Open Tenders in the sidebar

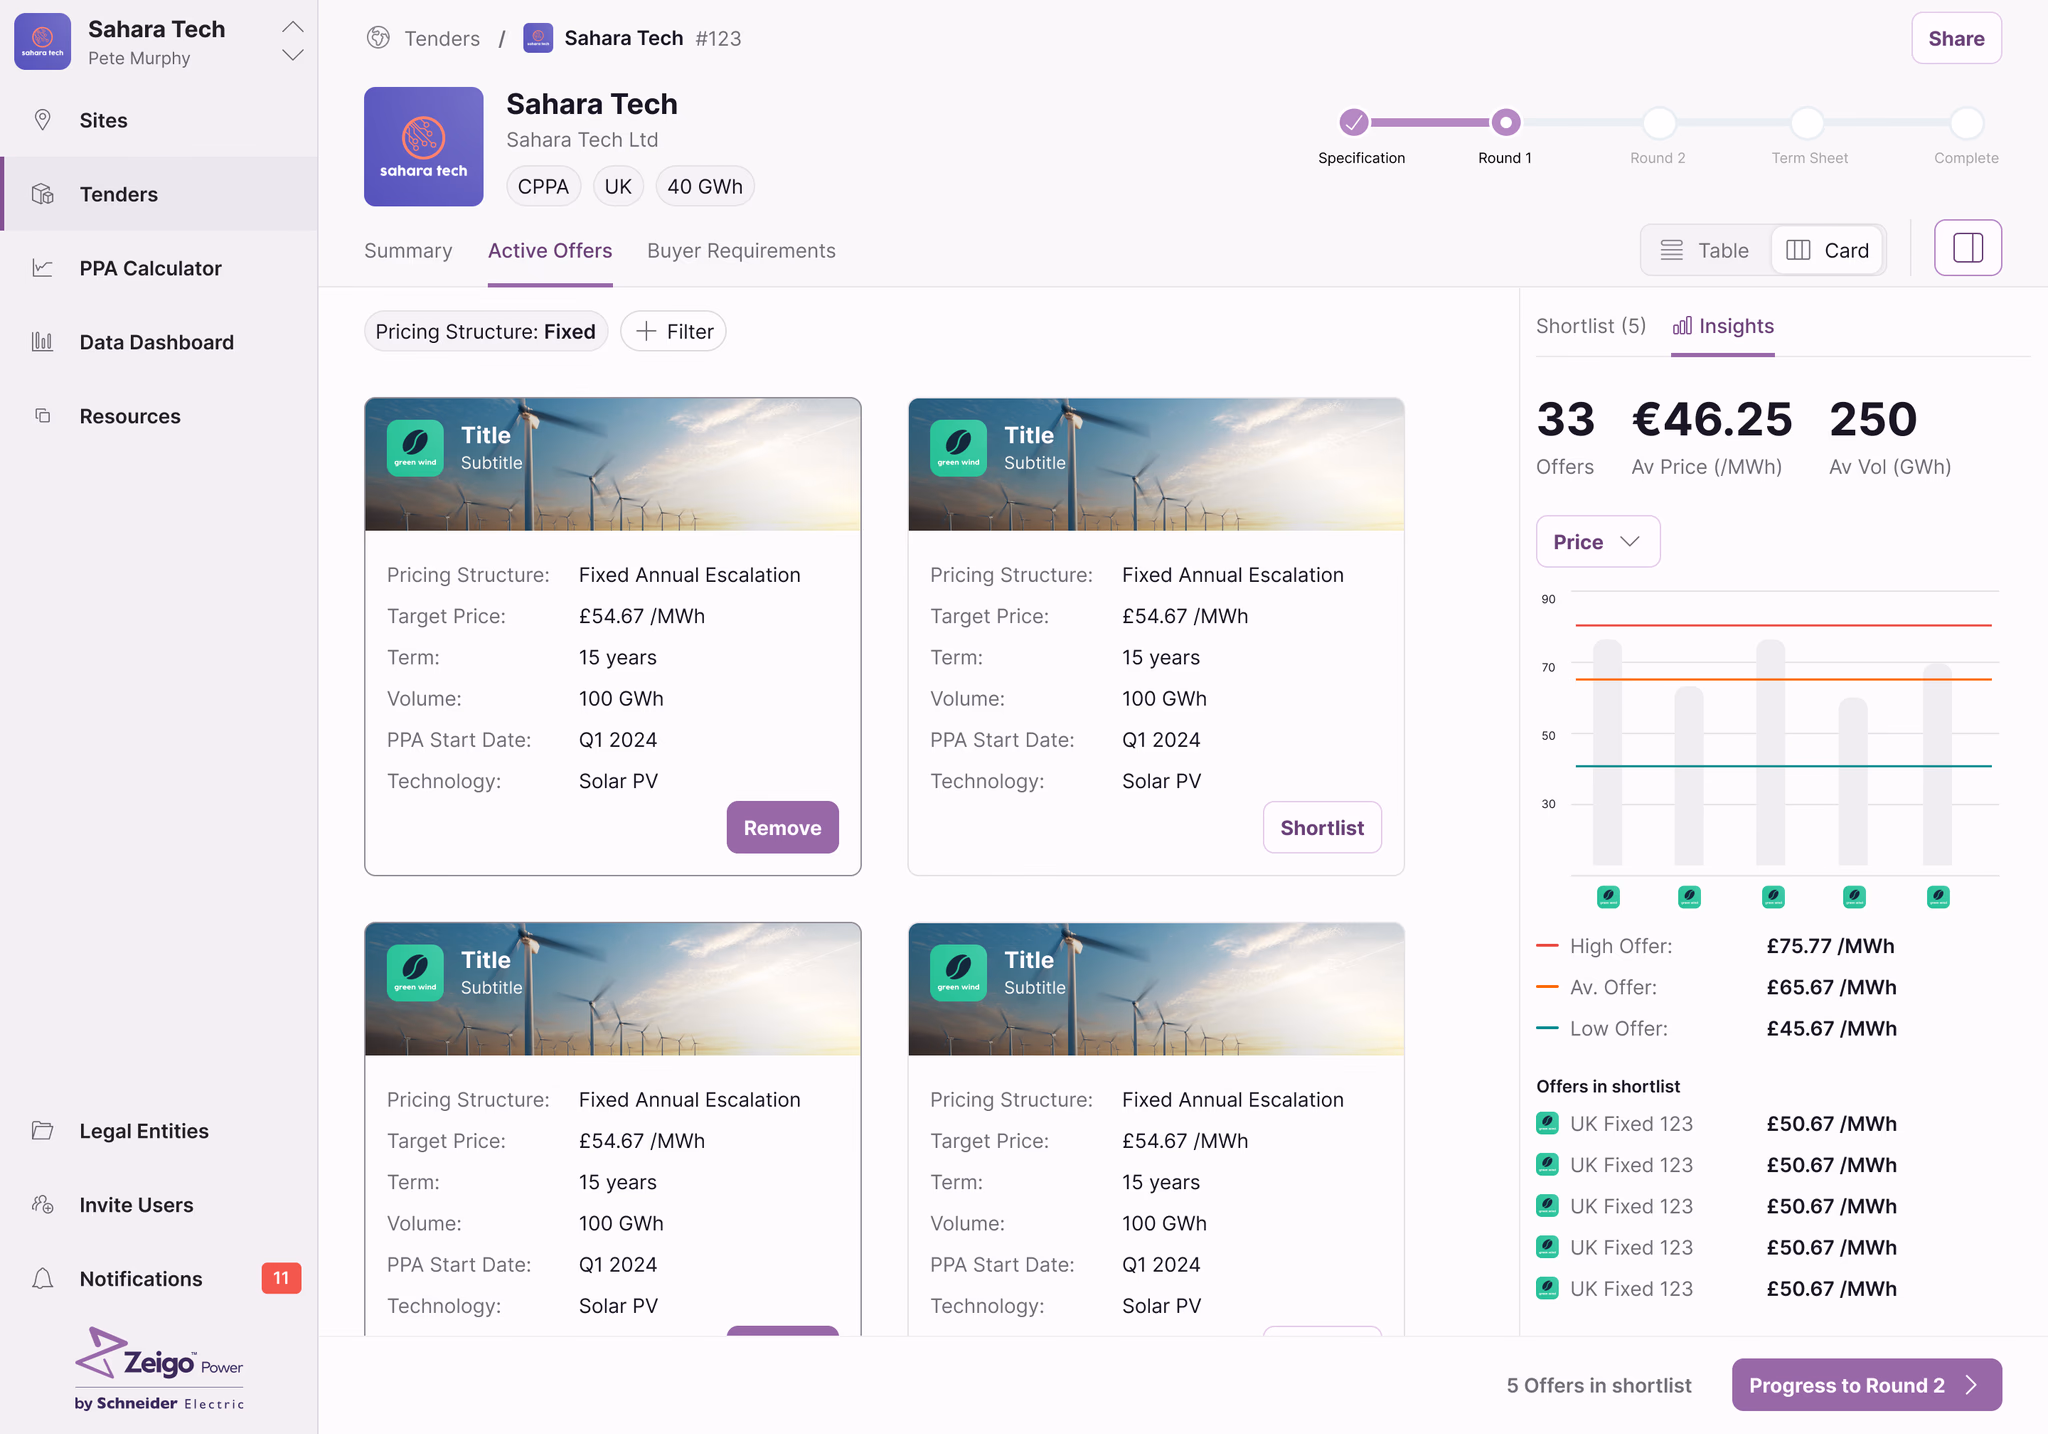pyautogui.click(x=159, y=194)
